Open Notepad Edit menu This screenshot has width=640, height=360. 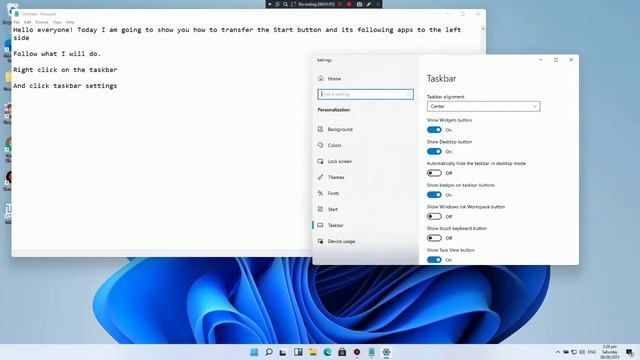pyautogui.click(x=27, y=22)
